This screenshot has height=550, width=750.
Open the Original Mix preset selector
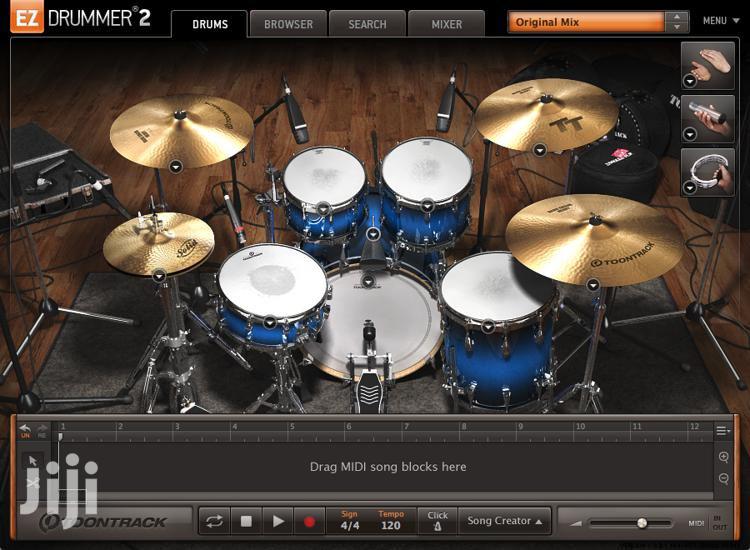tap(586, 22)
